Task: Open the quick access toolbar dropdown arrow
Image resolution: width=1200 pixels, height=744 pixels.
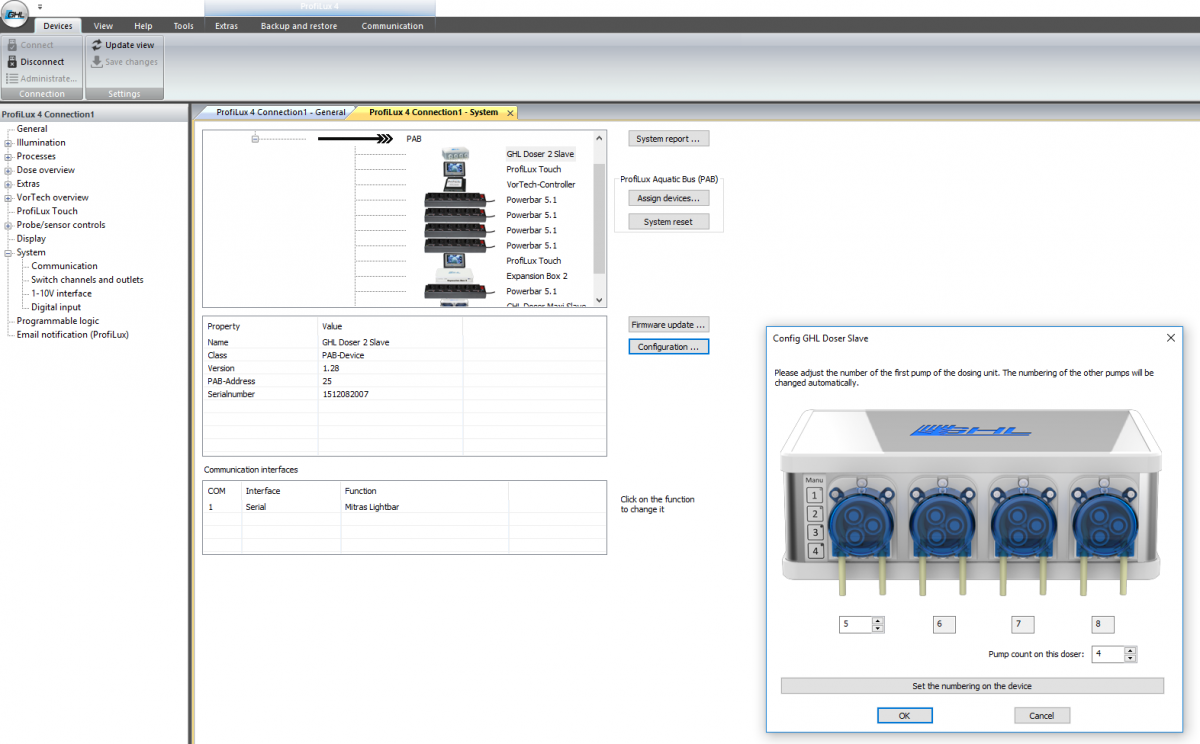Action: tap(40, 6)
